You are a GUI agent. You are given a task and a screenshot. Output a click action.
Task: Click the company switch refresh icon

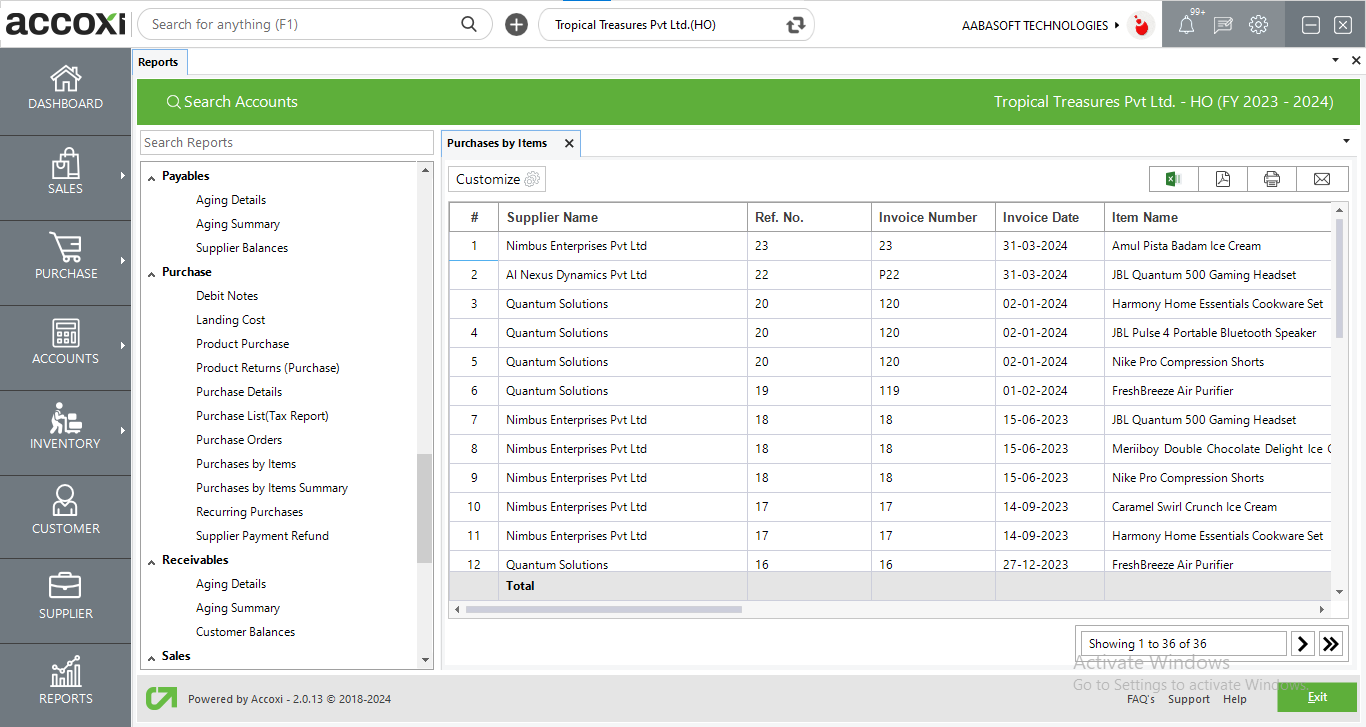click(796, 25)
